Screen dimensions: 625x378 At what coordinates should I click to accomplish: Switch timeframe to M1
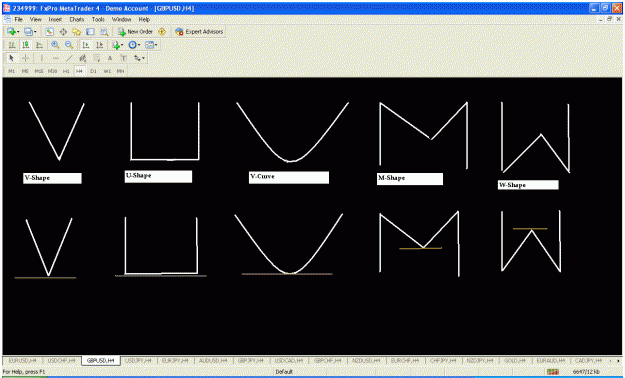tap(12, 71)
